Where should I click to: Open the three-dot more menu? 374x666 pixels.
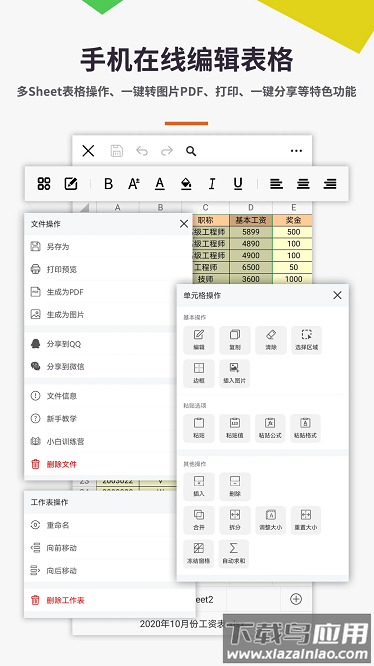[296, 151]
